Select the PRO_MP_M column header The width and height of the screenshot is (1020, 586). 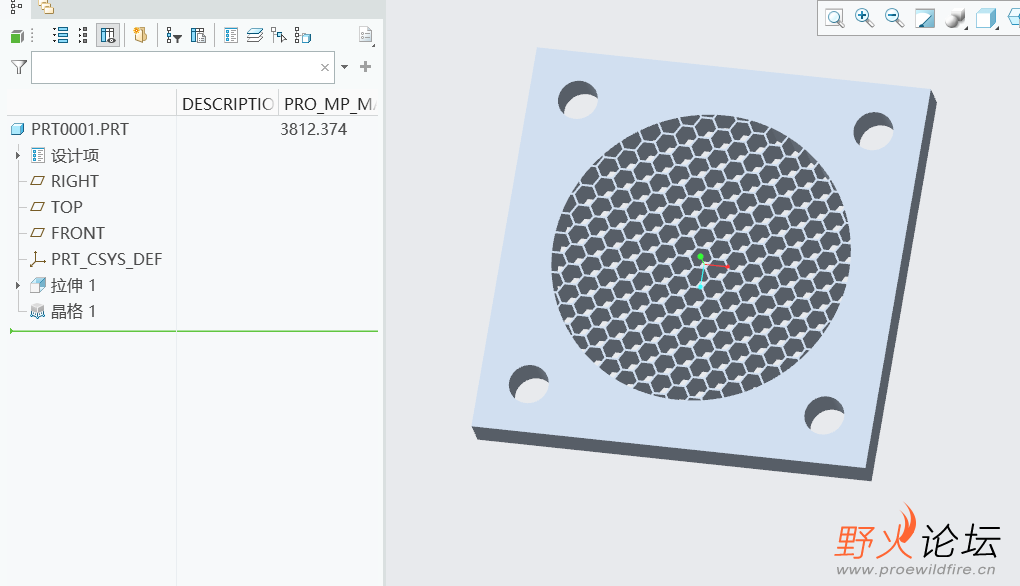329,104
